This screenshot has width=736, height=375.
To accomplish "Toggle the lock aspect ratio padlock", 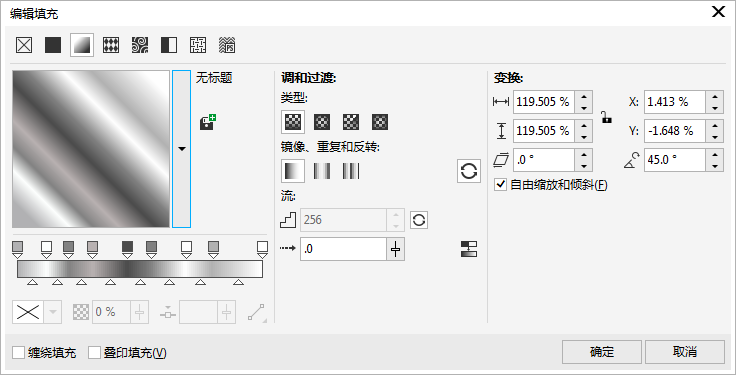I will 607,116.
